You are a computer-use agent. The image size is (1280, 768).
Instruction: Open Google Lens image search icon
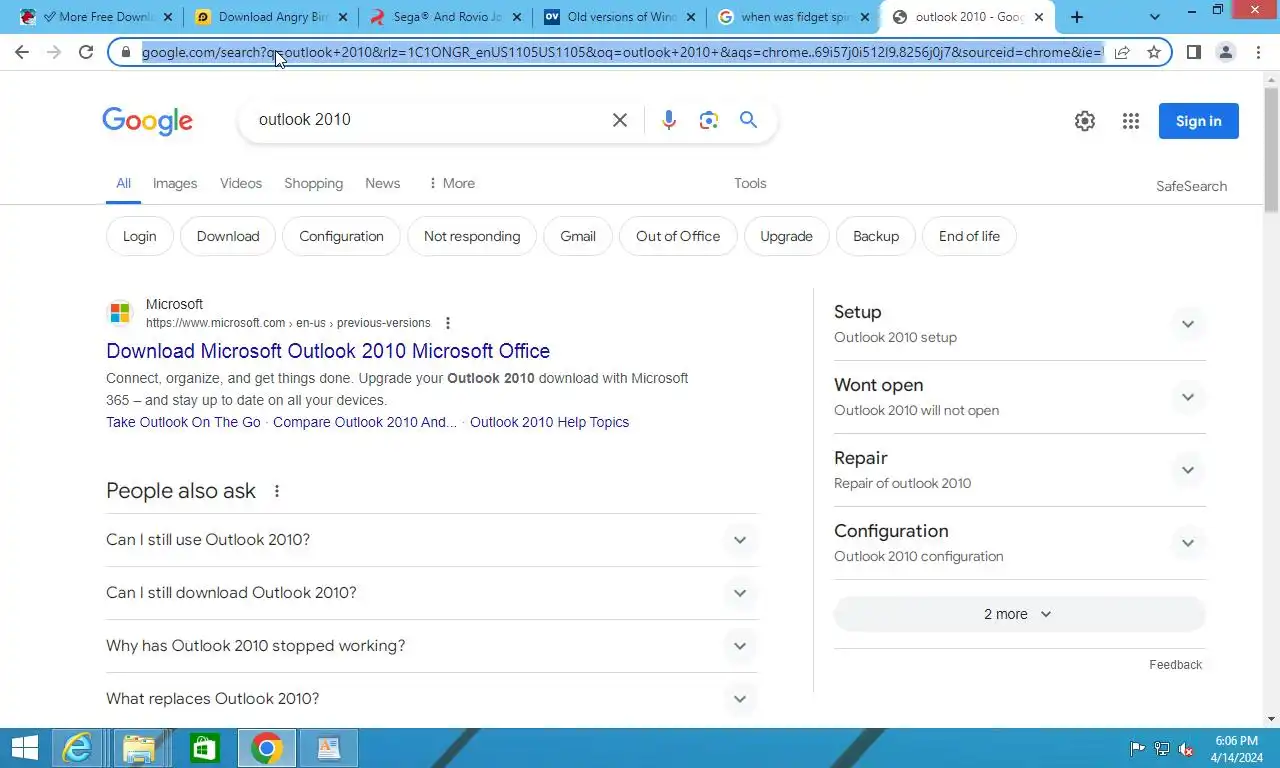[x=709, y=120]
